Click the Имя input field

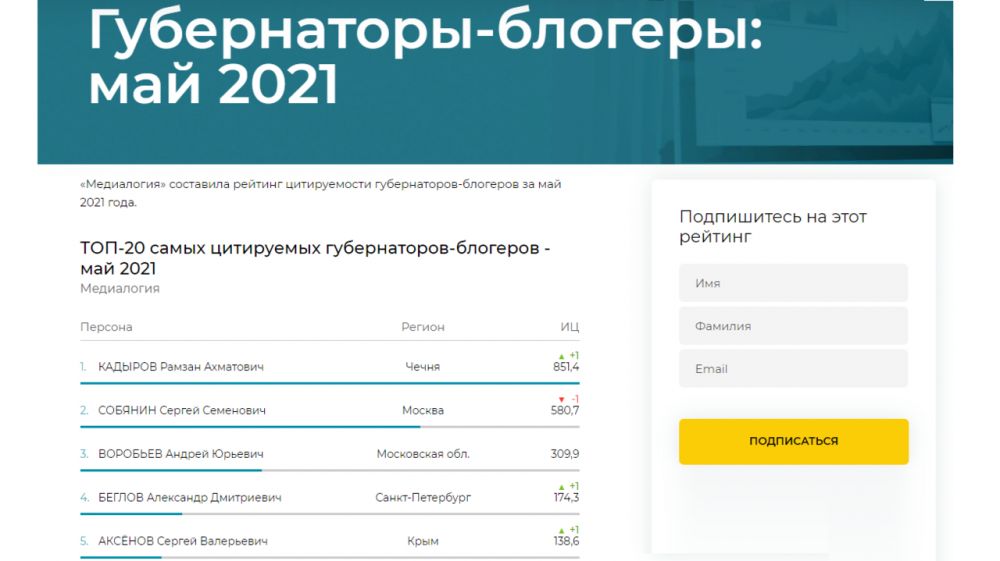click(793, 283)
